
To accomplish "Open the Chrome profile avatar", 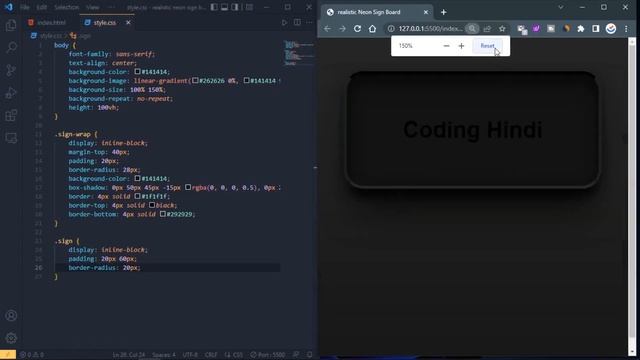I will 611,29.
